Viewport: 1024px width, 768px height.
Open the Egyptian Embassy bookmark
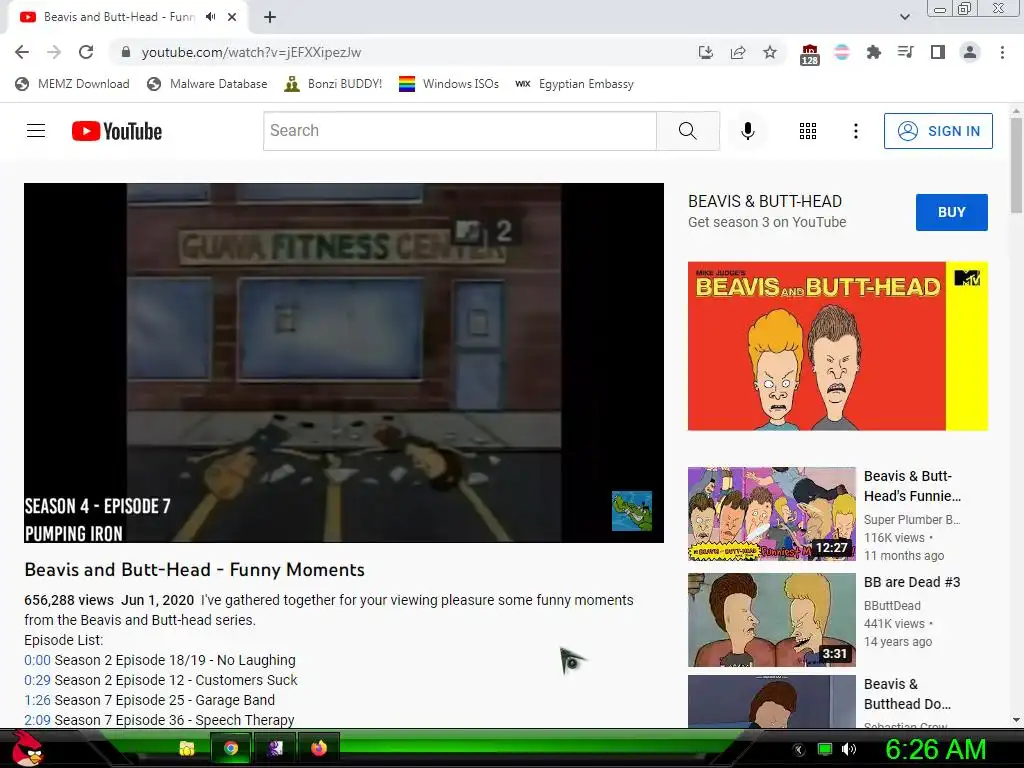(x=575, y=84)
